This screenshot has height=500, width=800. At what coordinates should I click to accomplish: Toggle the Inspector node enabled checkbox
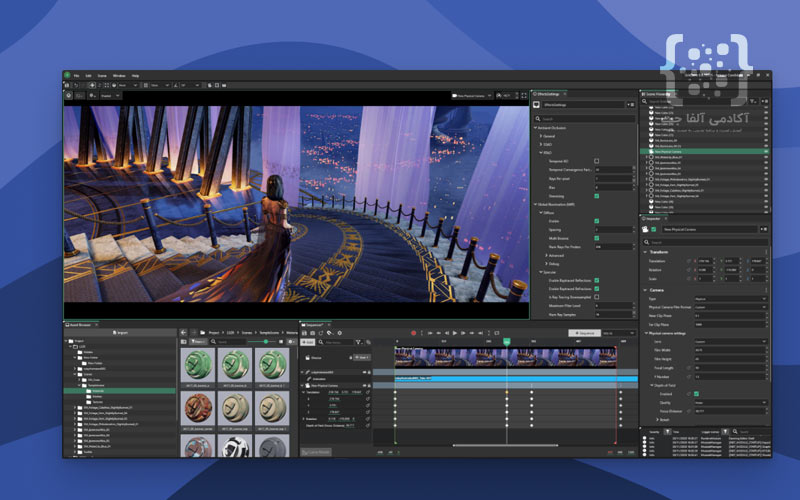click(654, 230)
